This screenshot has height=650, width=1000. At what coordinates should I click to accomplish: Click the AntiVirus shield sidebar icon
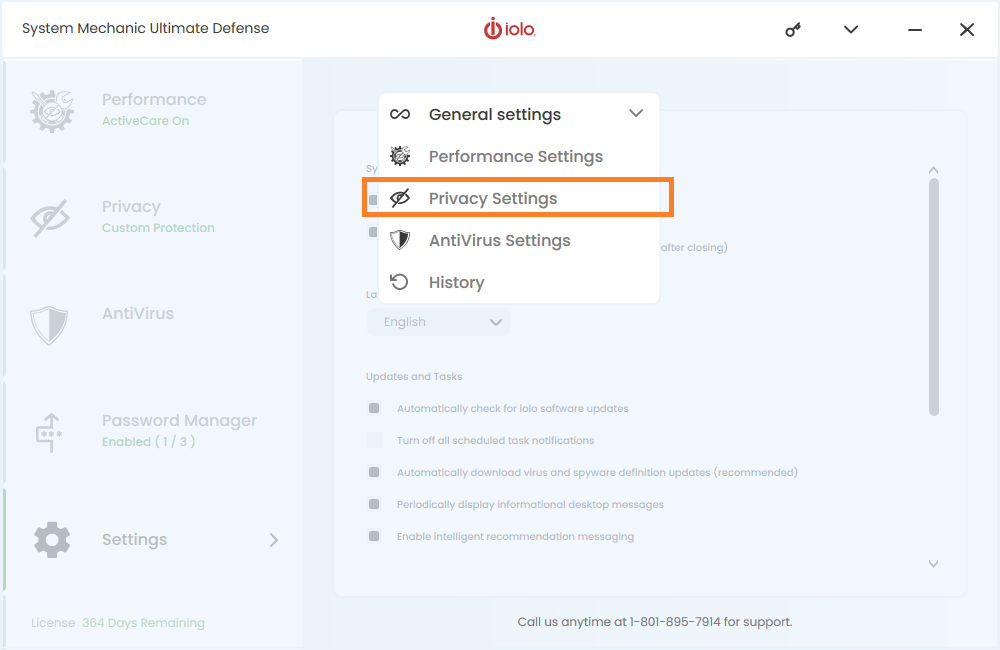[49, 325]
